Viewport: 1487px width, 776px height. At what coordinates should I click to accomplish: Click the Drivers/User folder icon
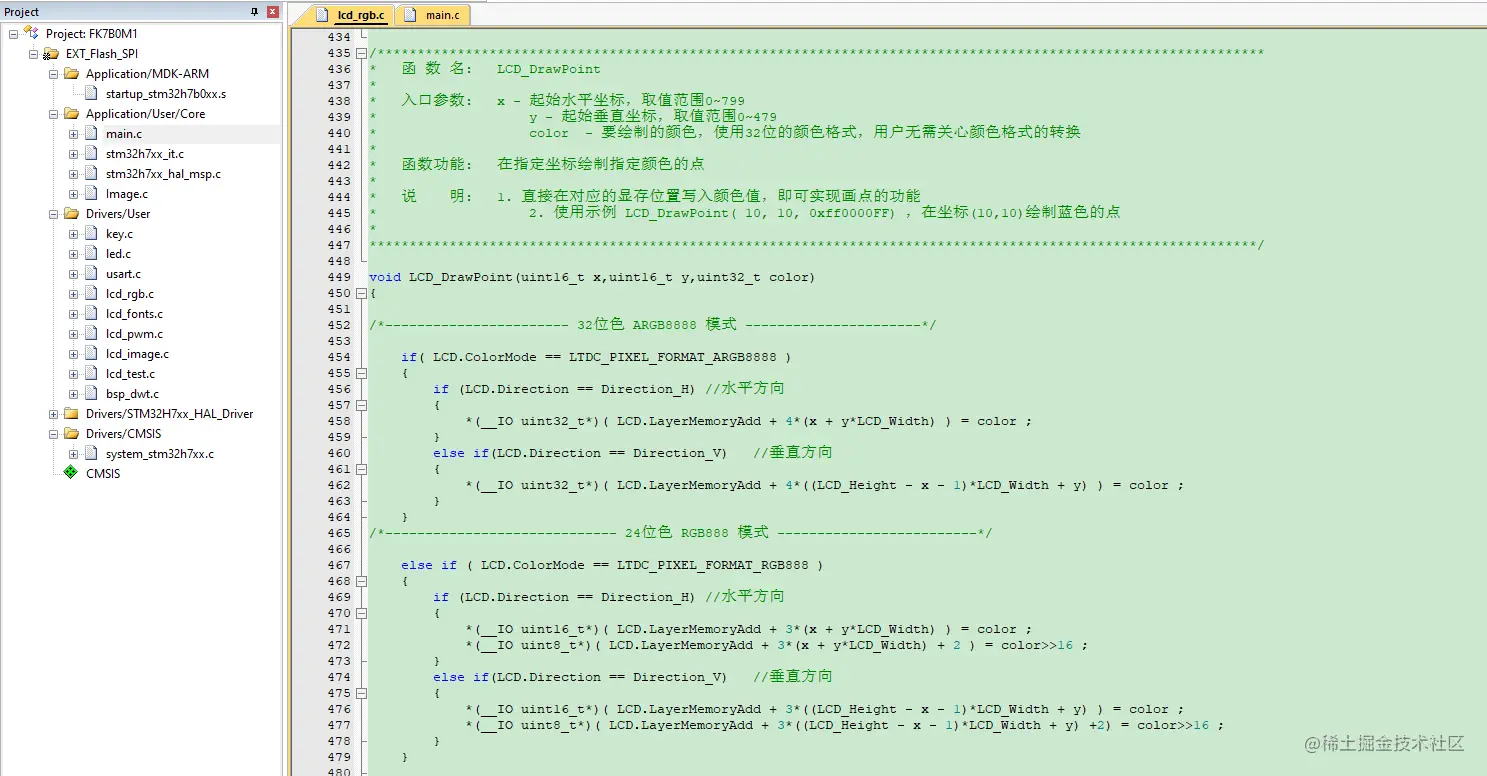click(70, 214)
